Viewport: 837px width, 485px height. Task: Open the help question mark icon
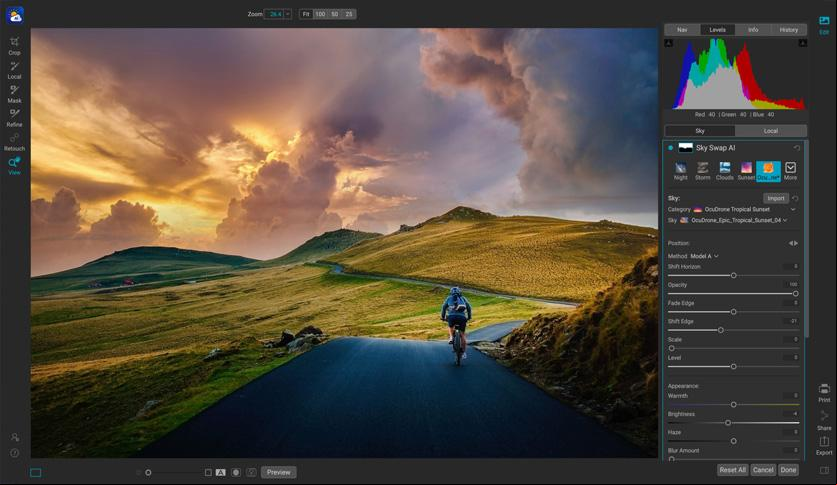point(15,453)
